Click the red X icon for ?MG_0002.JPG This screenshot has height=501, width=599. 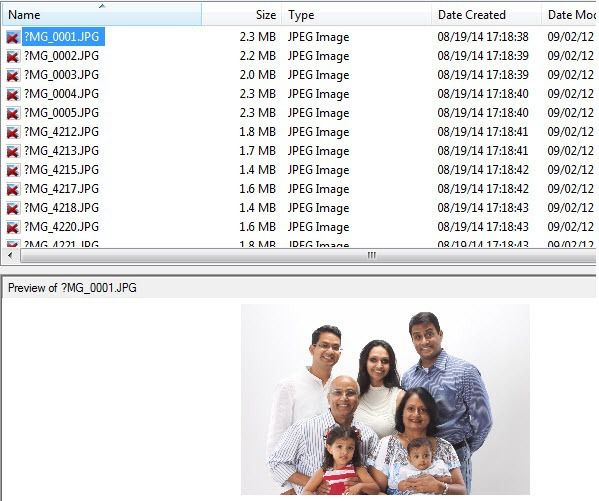13,56
